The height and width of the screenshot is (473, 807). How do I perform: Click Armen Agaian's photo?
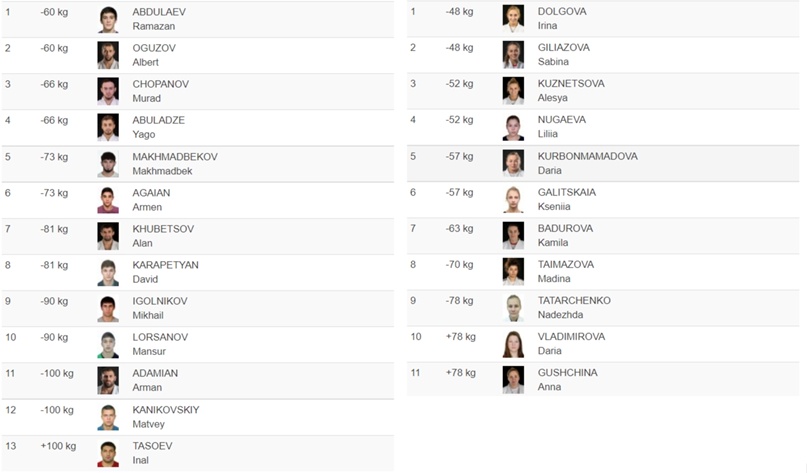tap(108, 199)
